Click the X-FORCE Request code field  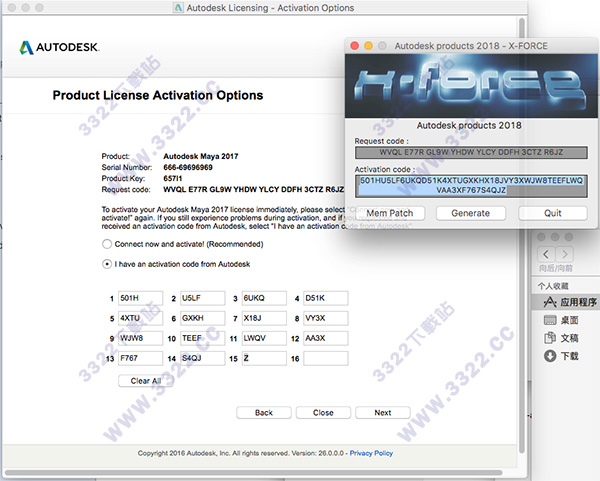click(471, 152)
